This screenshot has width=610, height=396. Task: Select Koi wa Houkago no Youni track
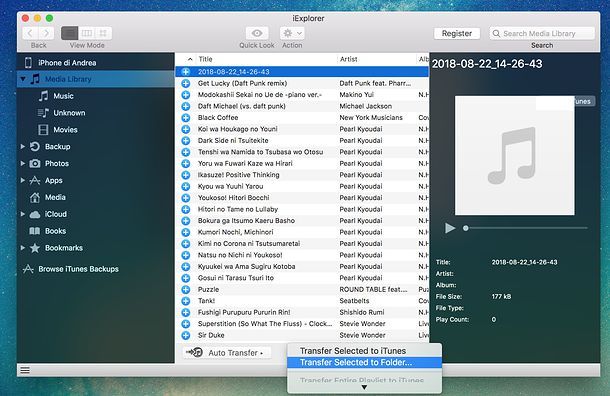coord(302,129)
